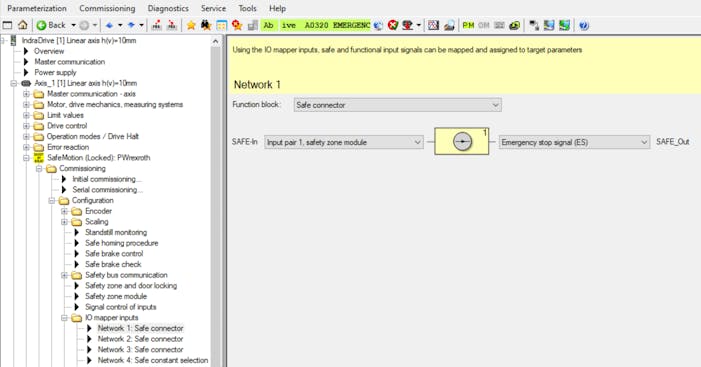Screen dimensions: 701x367
Task: Click the yellow safe connector block symbol
Action: pyautogui.click(x=461, y=141)
